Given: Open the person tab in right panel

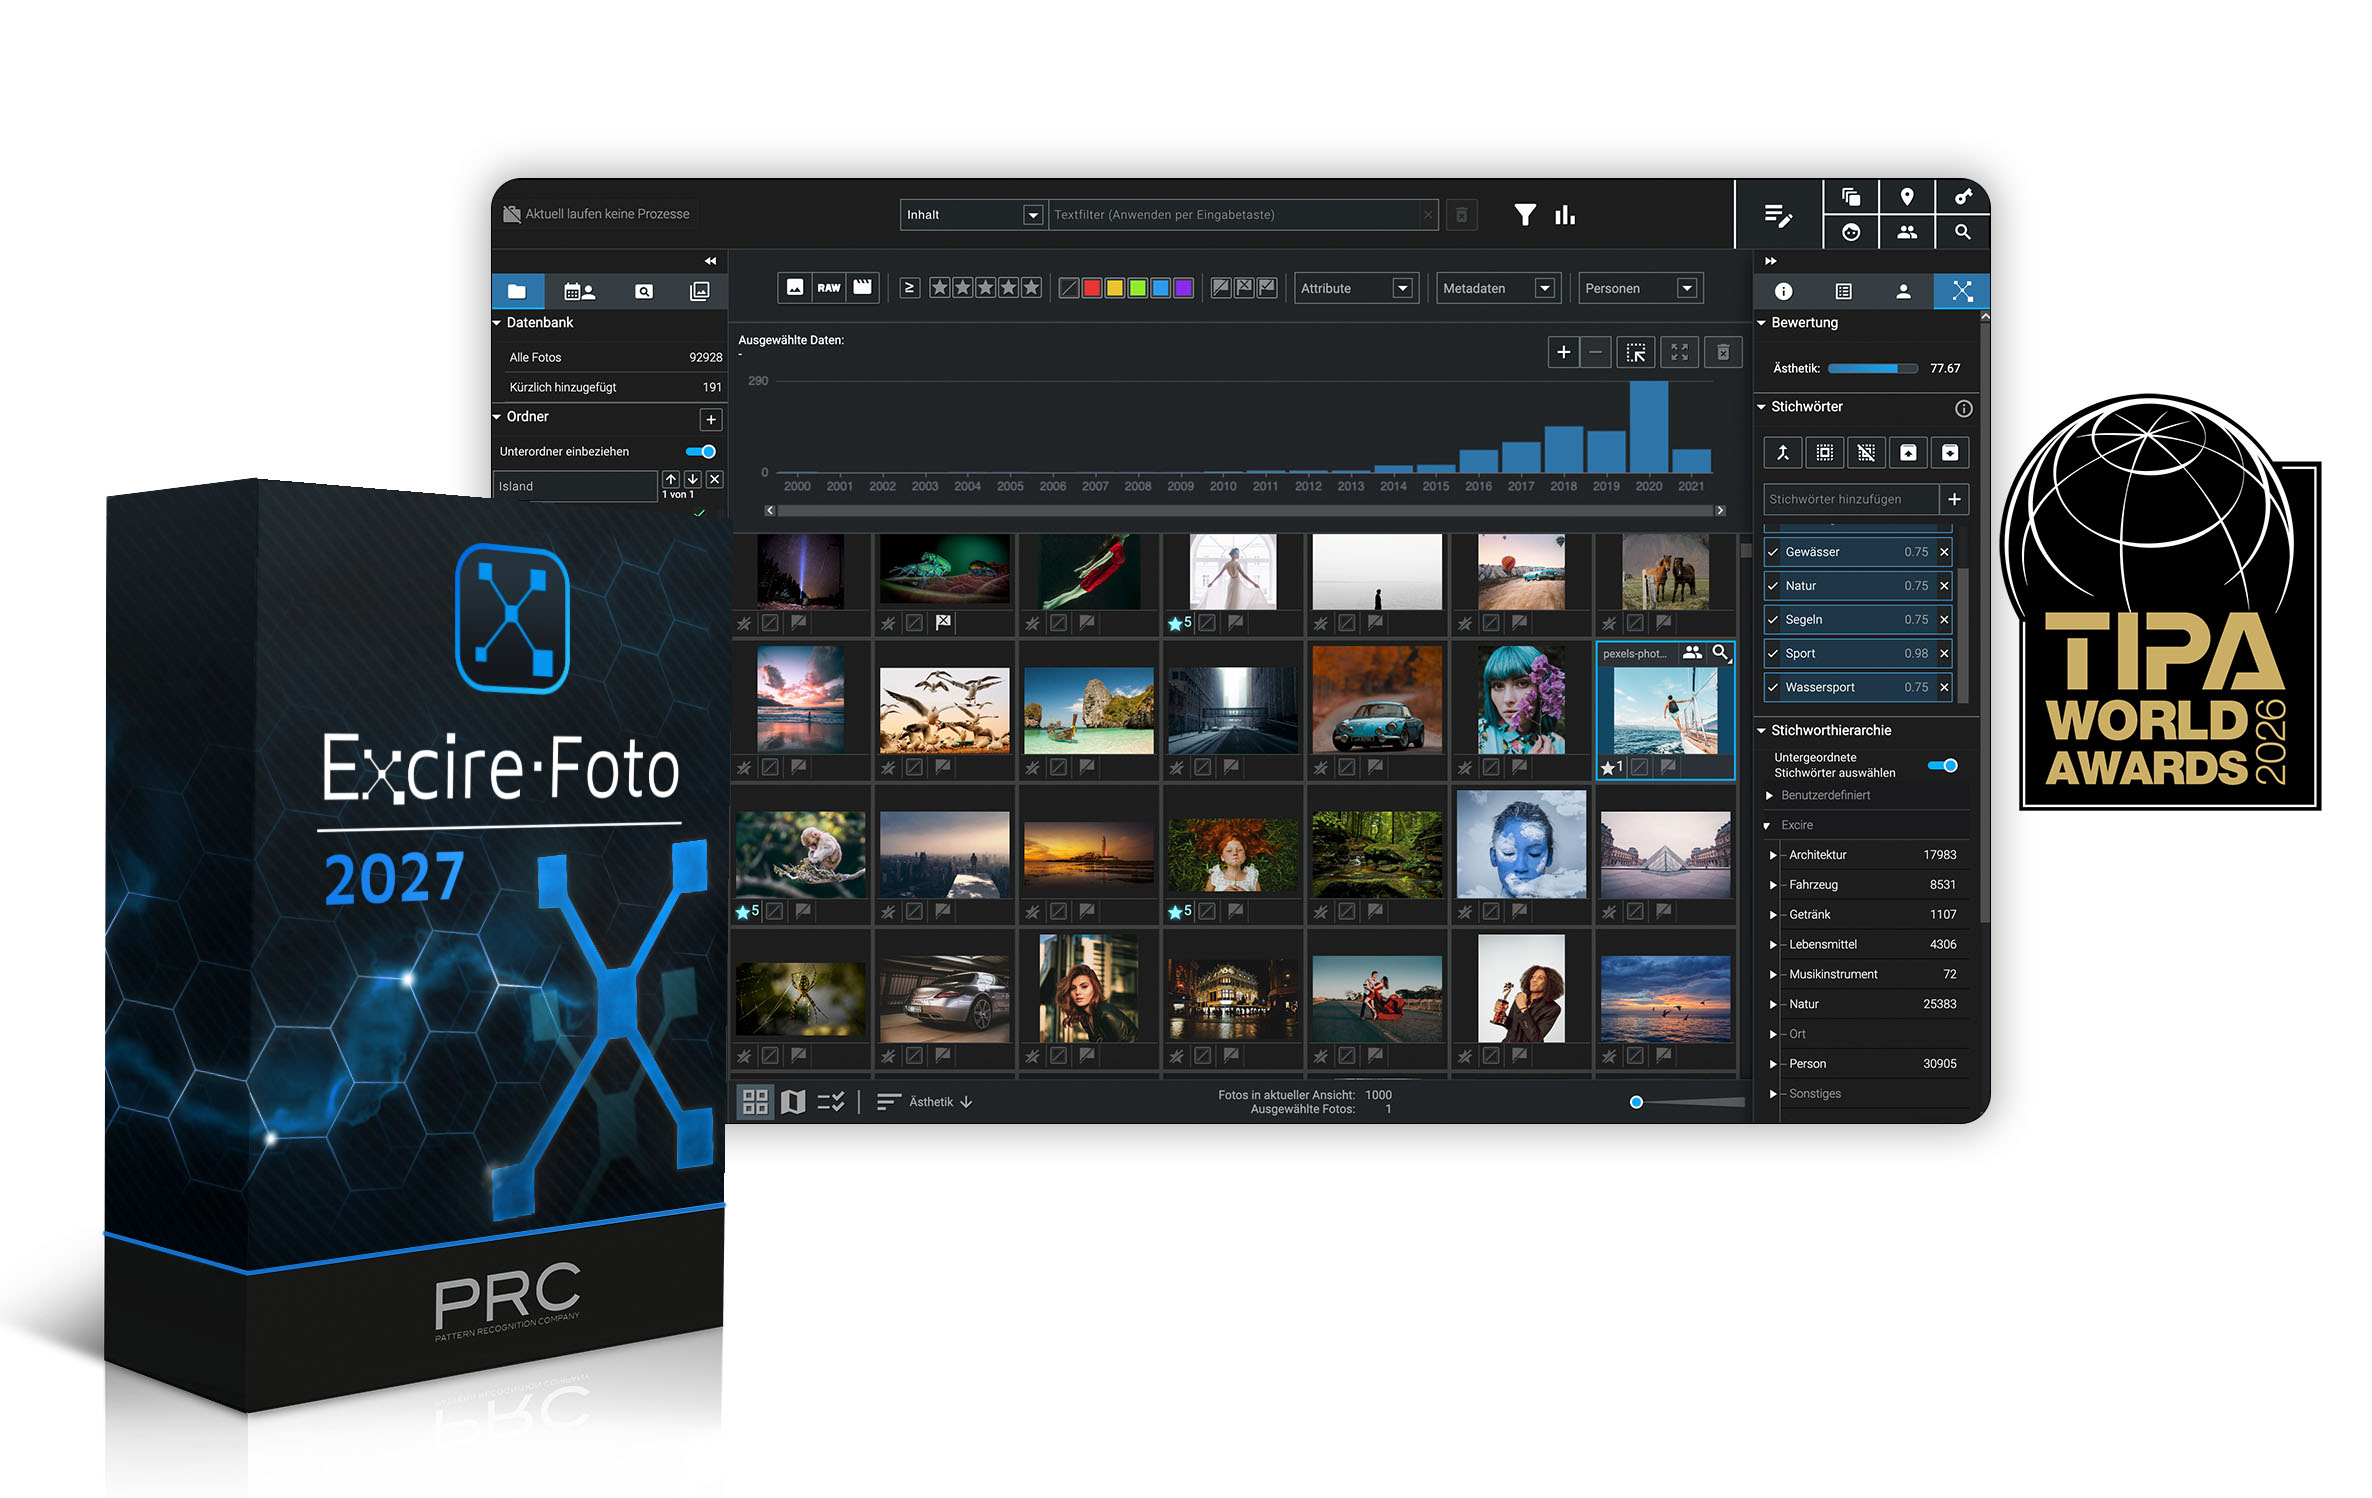Looking at the screenshot, I should [1903, 291].
